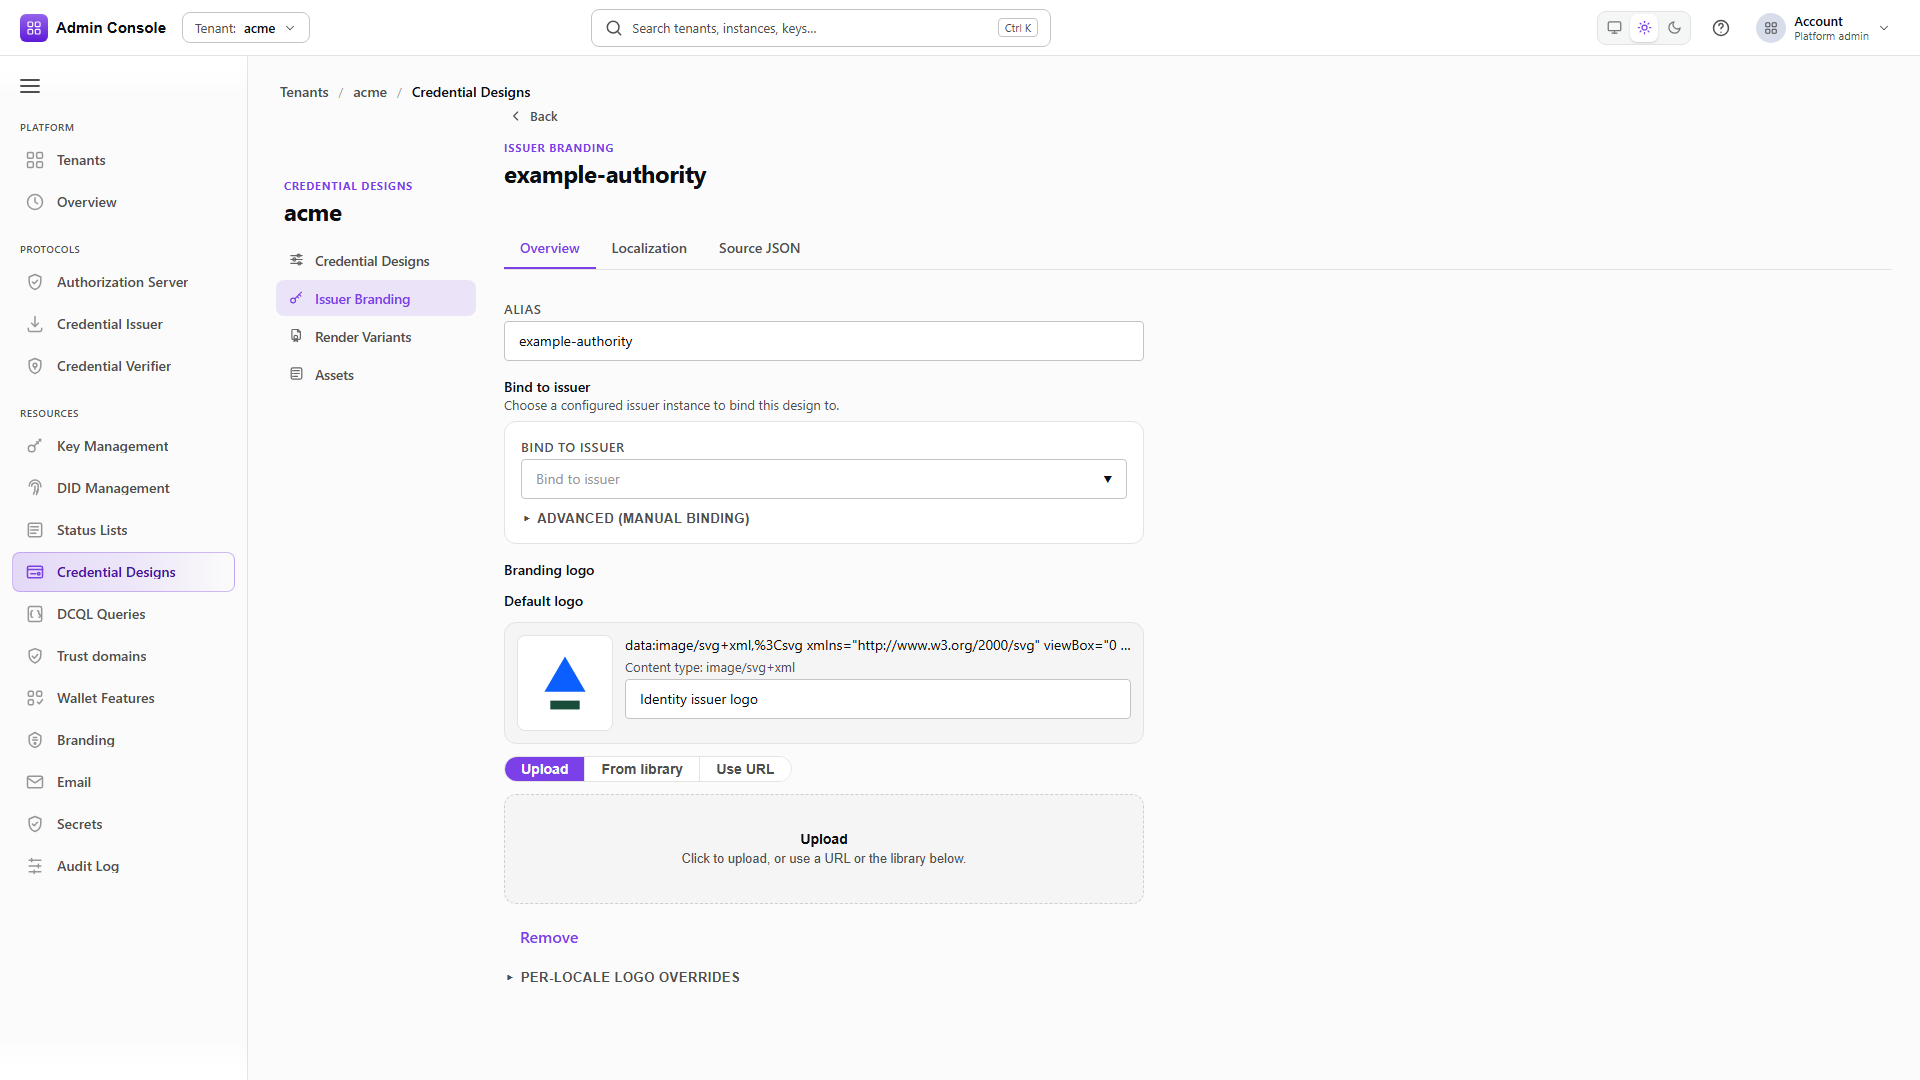The height and width of the screenshot is (1080, 1920).
Task: Click the account avatar icon
Action: 1771,28
